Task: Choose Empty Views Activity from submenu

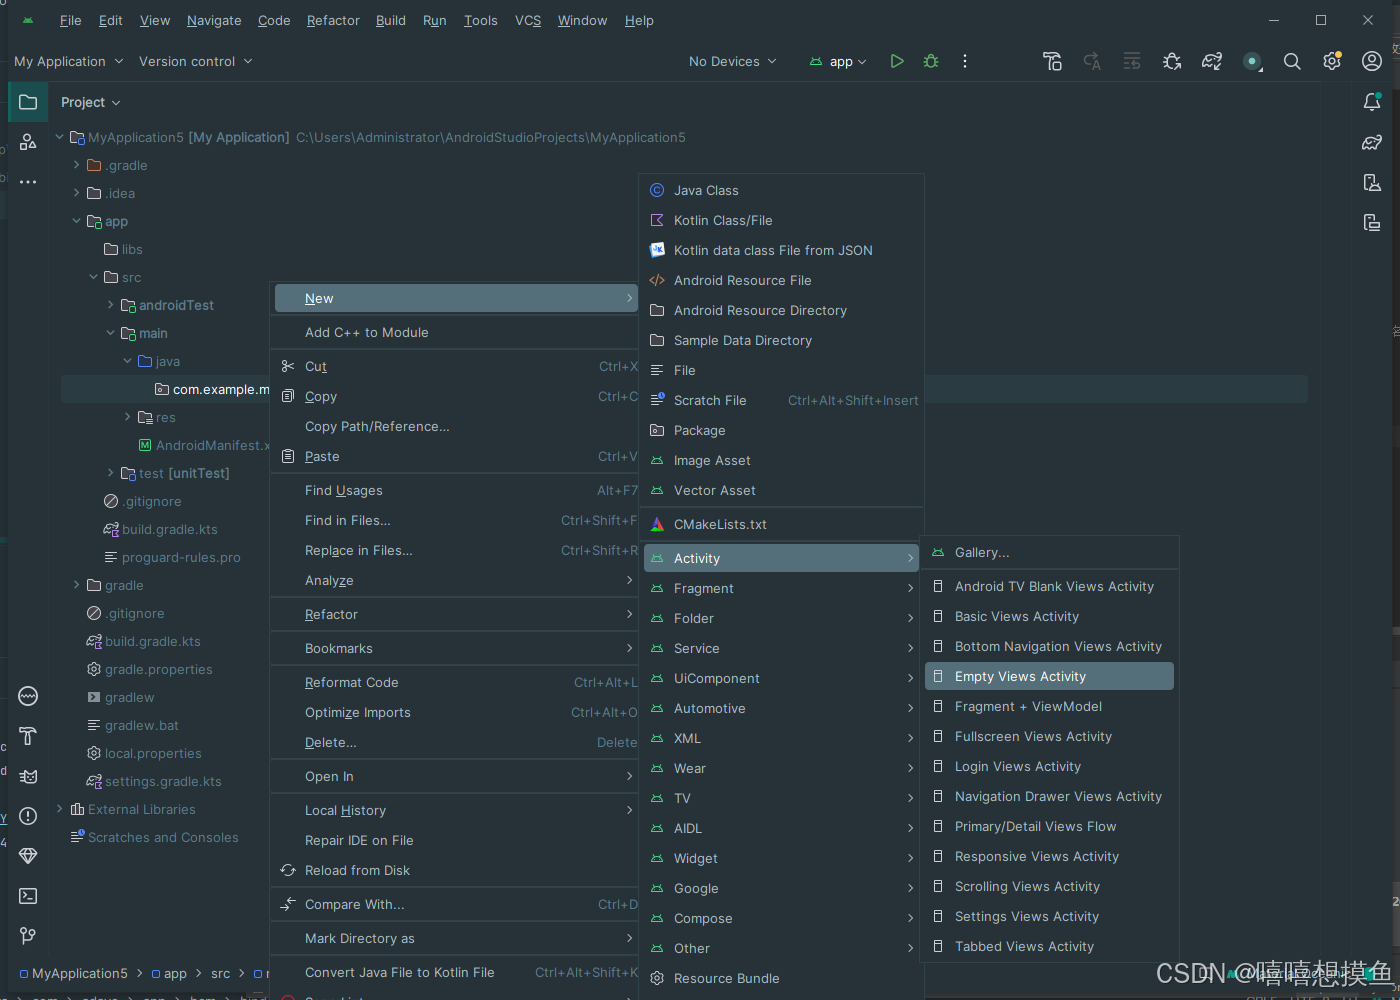Action: (1049, 676)
